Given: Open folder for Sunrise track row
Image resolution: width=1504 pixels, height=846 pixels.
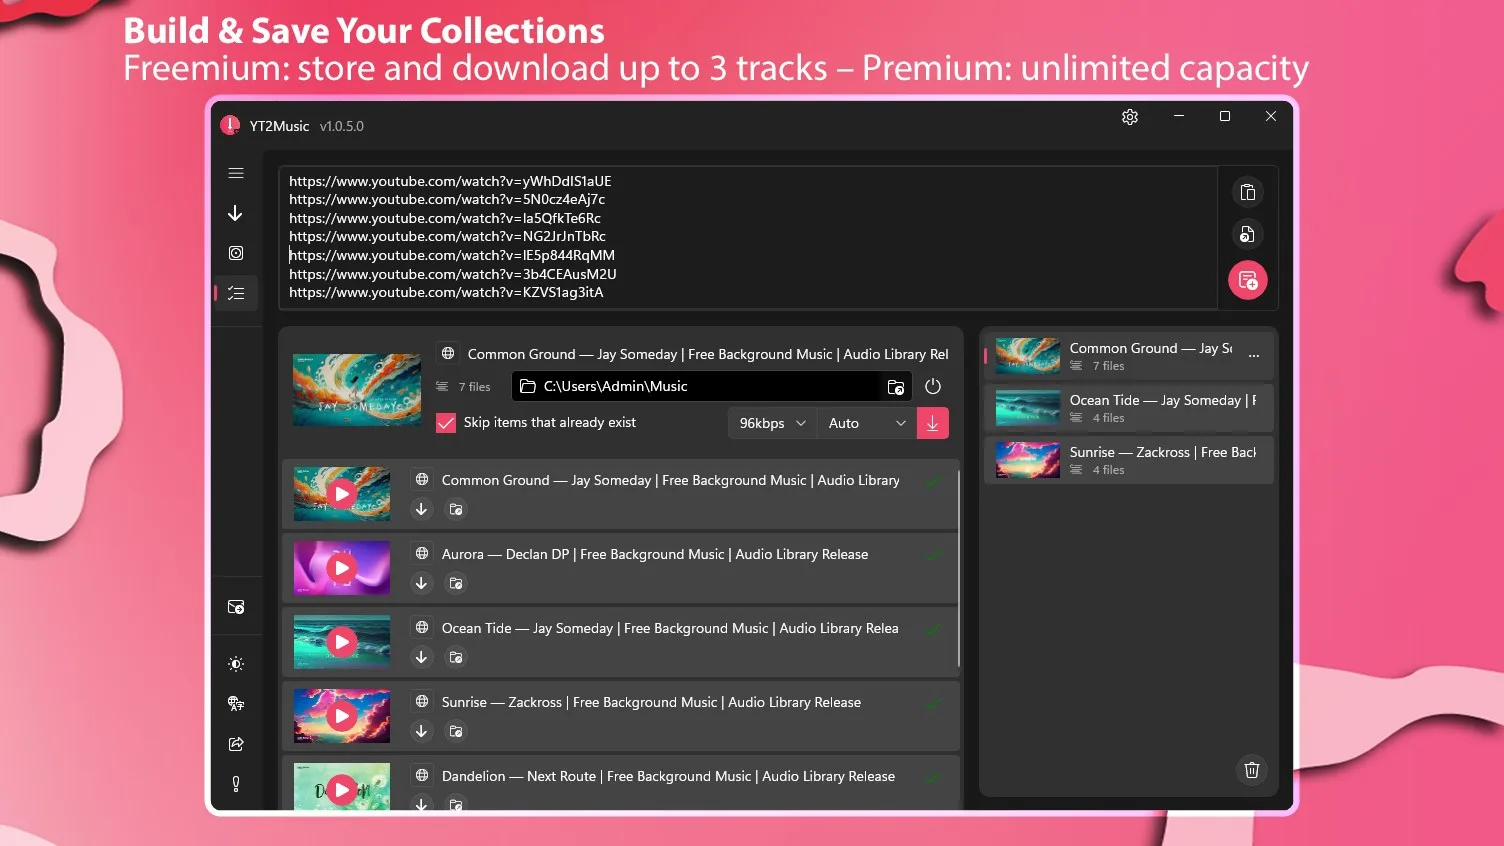Looking at the screenshot, I should point(456,731).
